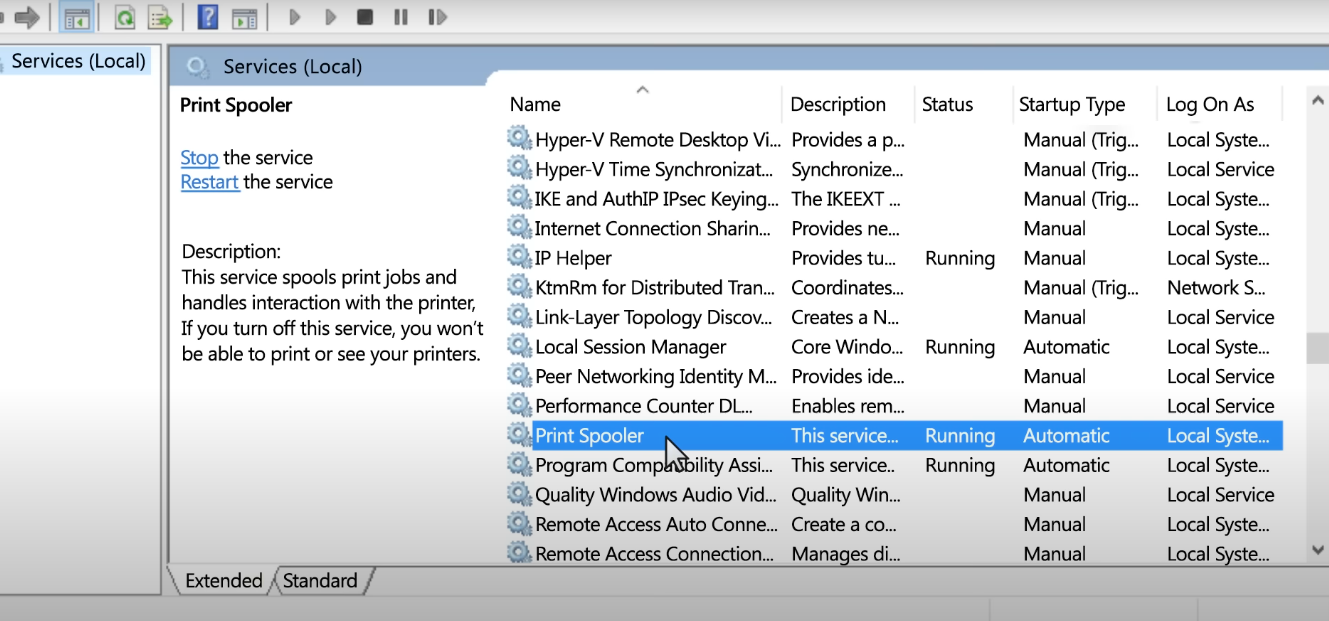Image resolution: width=1329 pixels, height=621 pixels.
Task: Click the Stop Service square toolbar icon
Action: 365,17
